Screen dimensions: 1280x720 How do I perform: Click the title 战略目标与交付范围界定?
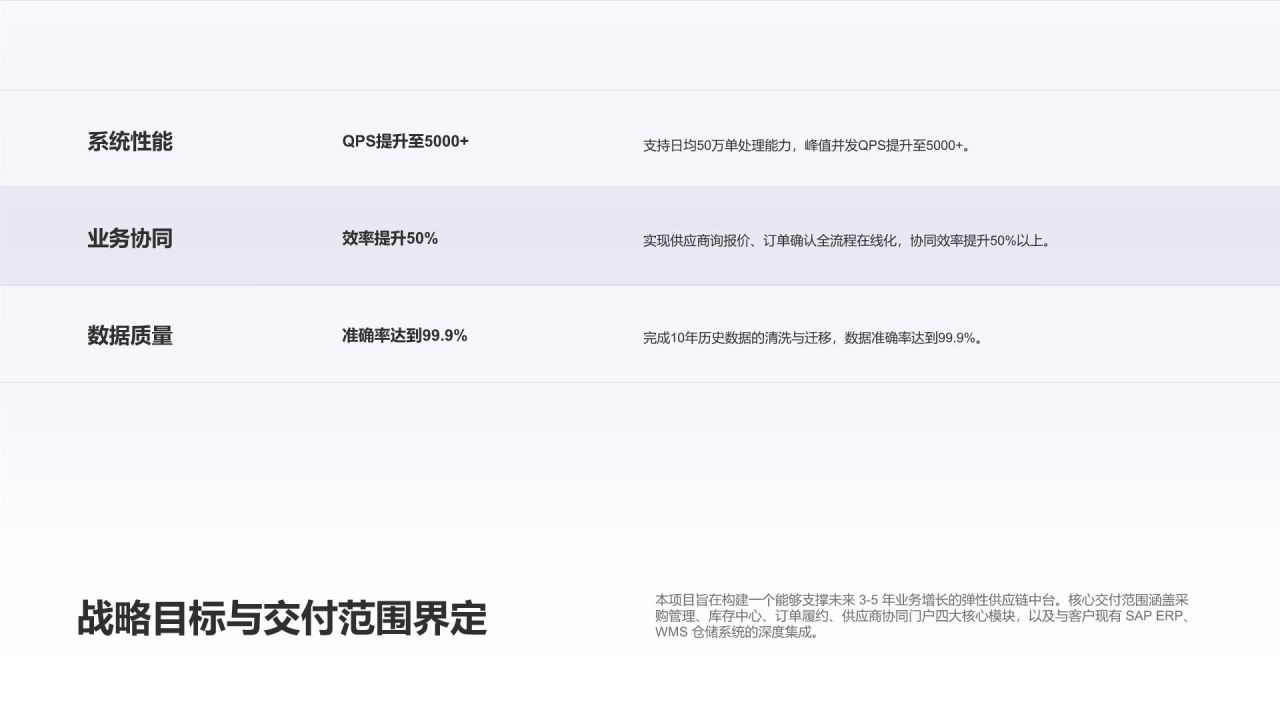pyautogui.click(x=282, y=619)
